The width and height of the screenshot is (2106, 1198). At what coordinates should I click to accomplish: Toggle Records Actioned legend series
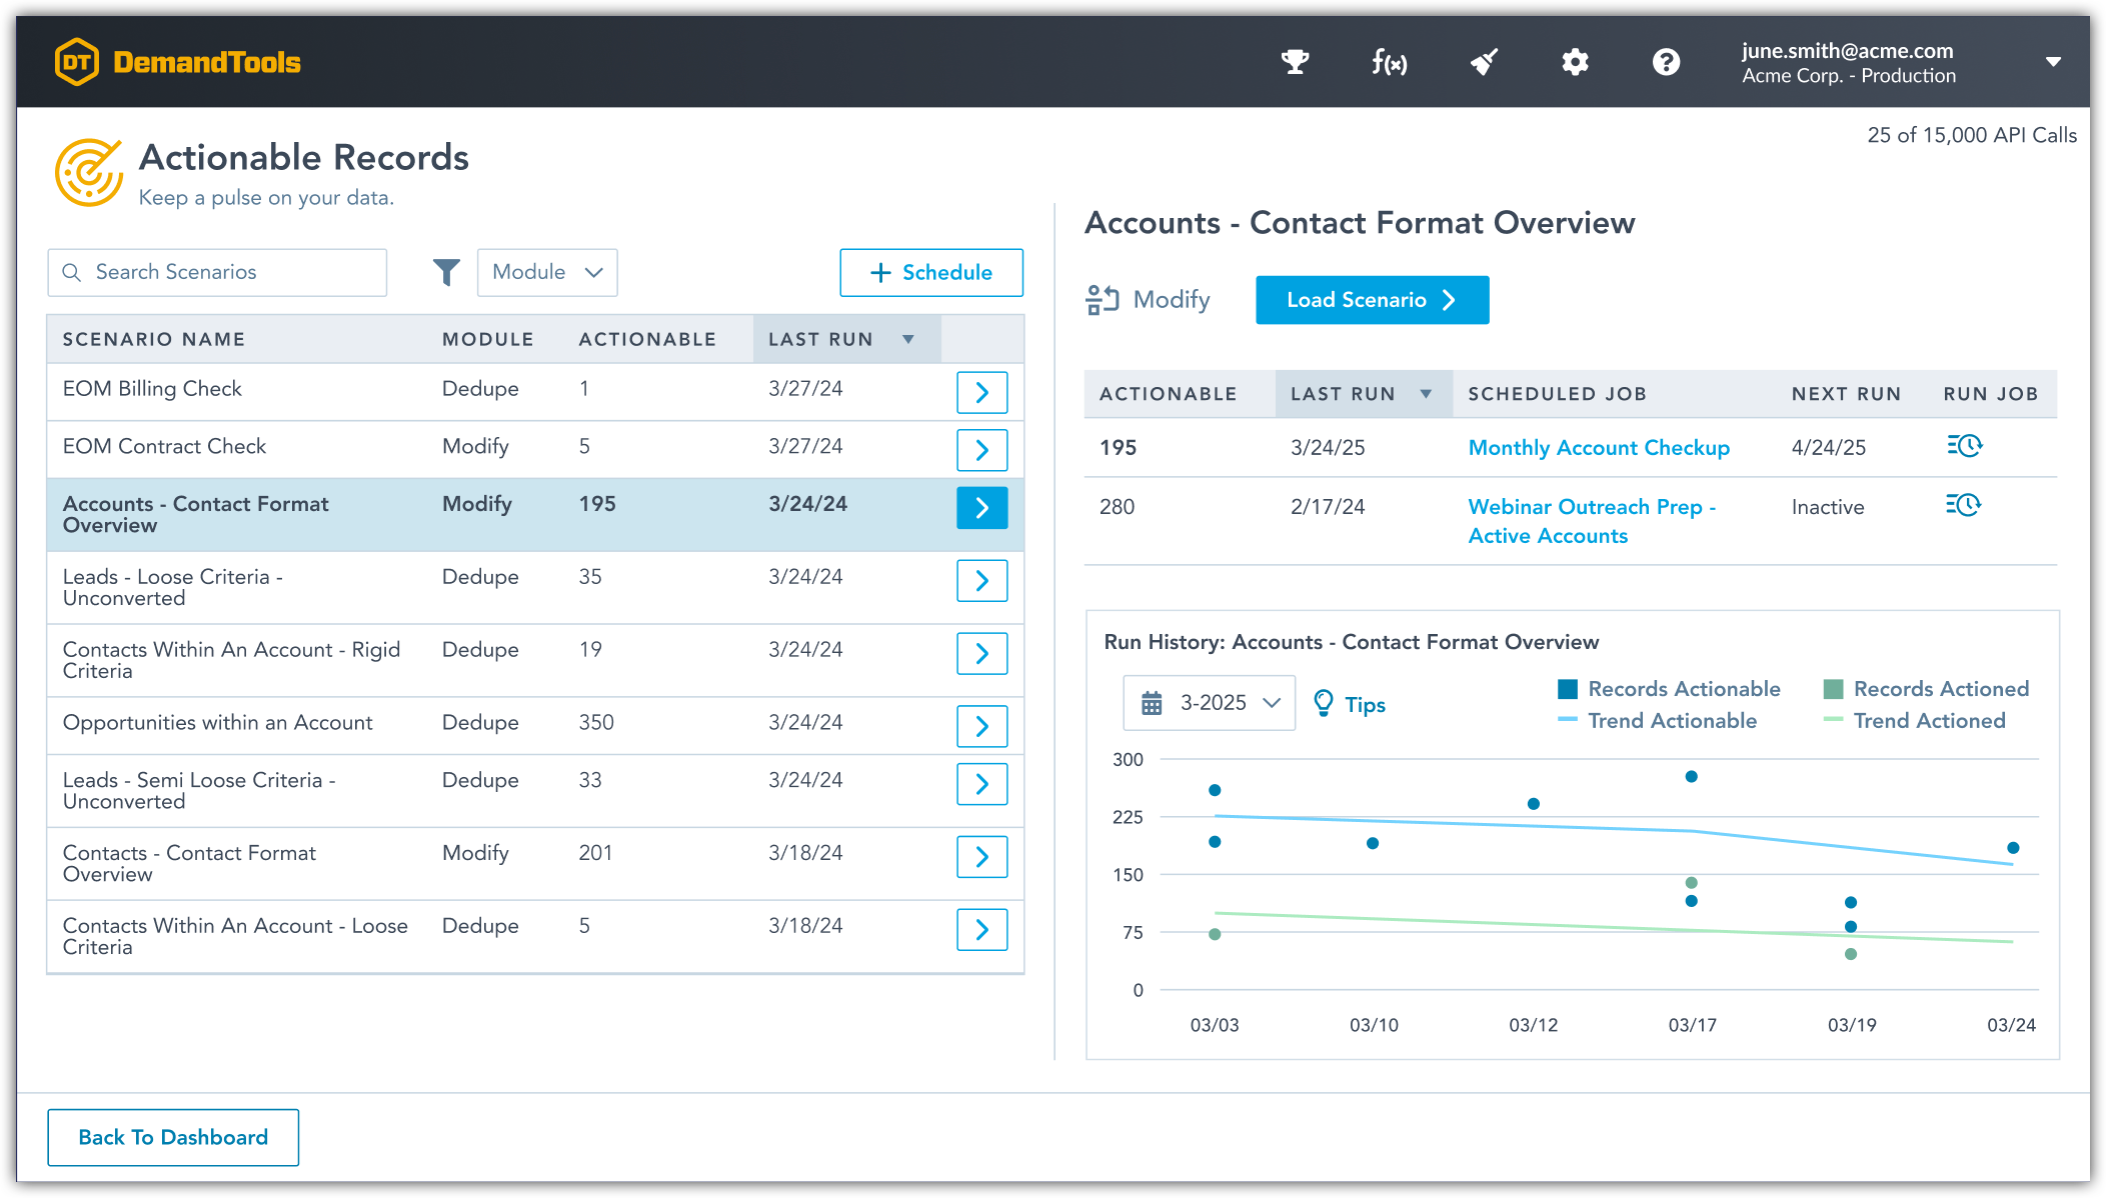[x=1926, y=689]
